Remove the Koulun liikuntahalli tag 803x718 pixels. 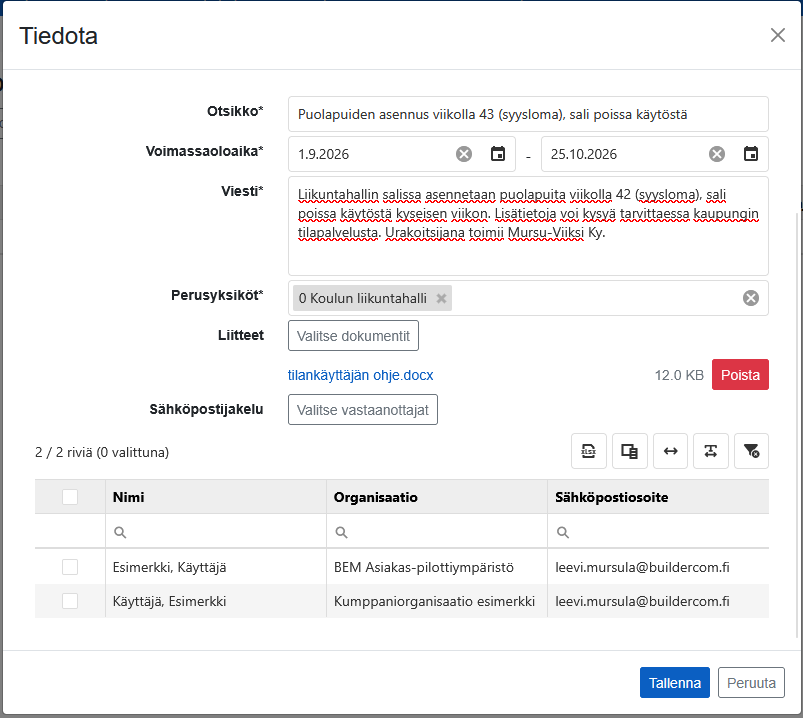pyautogui.click(x=441, y=299)
